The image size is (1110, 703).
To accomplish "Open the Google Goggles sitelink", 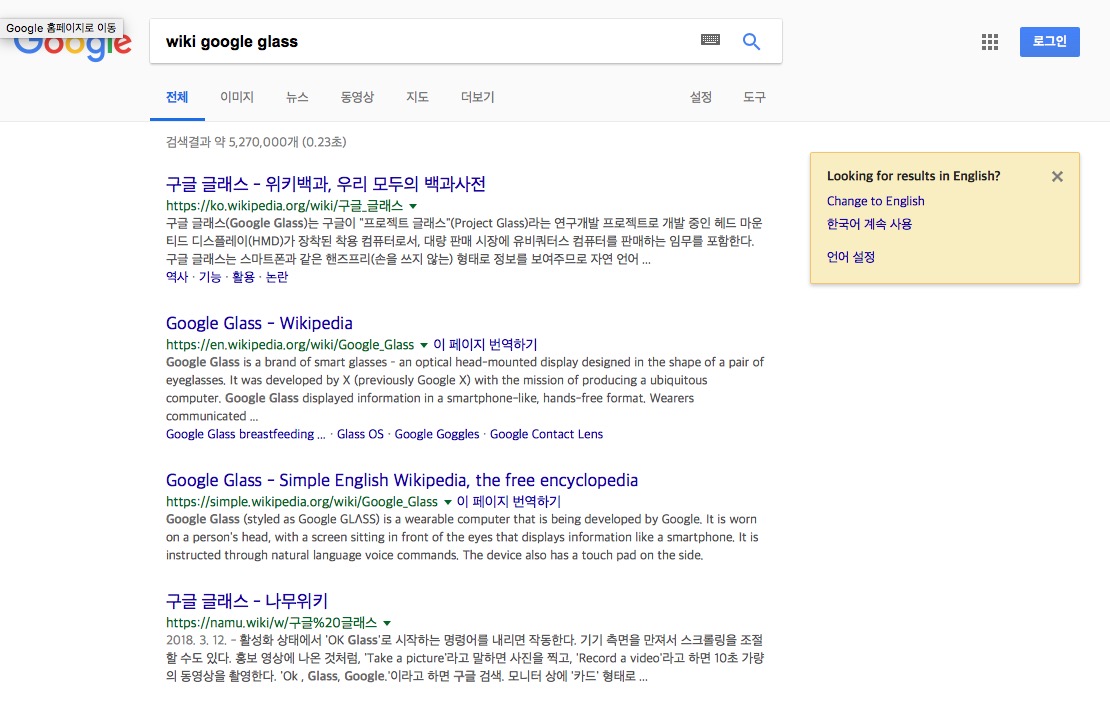I will click(437, 434).
